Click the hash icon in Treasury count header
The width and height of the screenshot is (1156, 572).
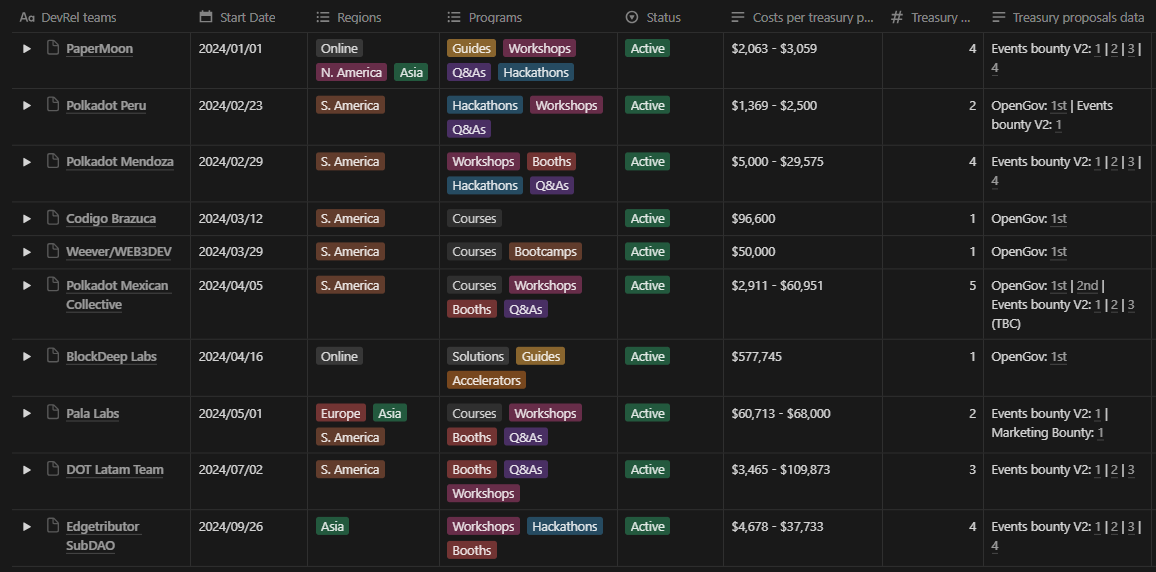pyautogui.click(x=897, y=17)
